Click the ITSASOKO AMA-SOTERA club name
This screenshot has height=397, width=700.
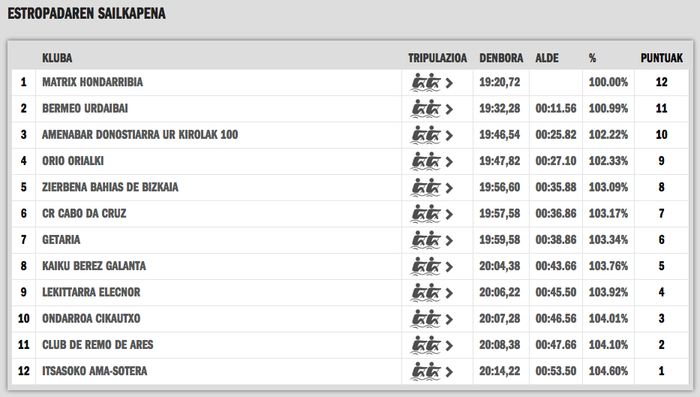(x=95, y=371)
